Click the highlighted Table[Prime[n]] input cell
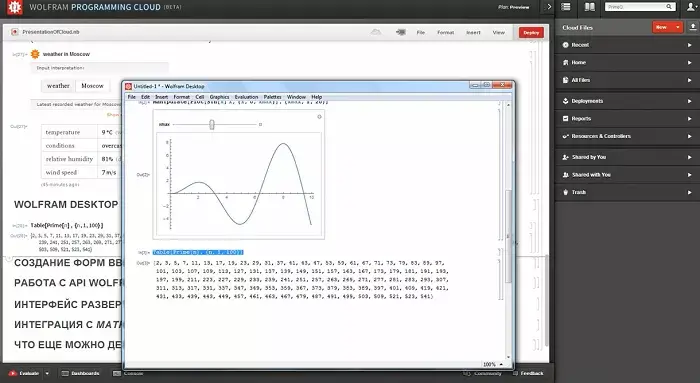 point(198,252)
